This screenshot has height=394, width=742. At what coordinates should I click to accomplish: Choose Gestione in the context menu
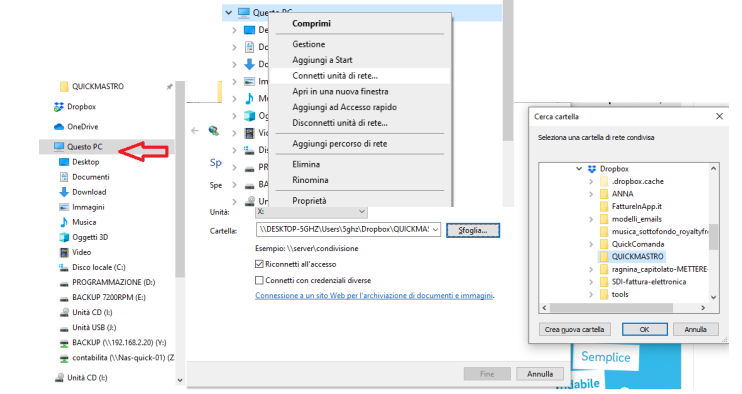click(360, 44)
